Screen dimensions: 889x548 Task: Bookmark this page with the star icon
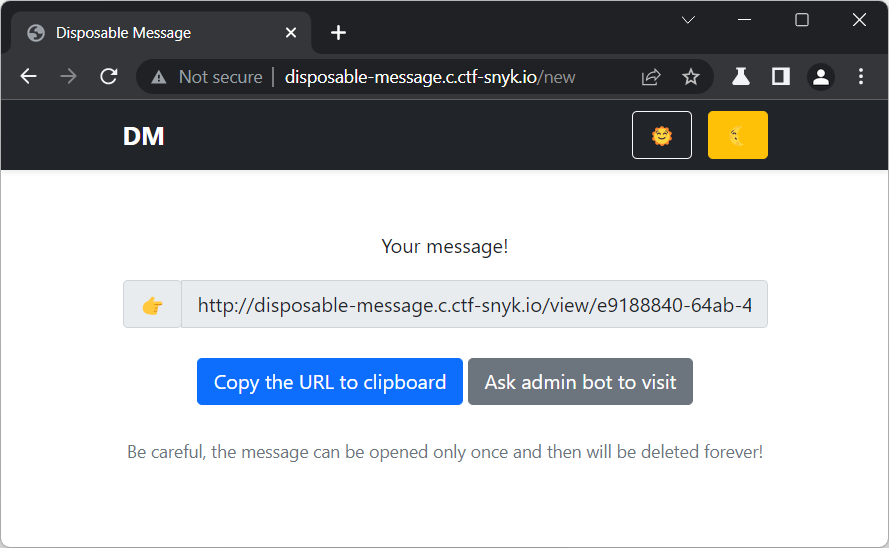click(690, 77)
